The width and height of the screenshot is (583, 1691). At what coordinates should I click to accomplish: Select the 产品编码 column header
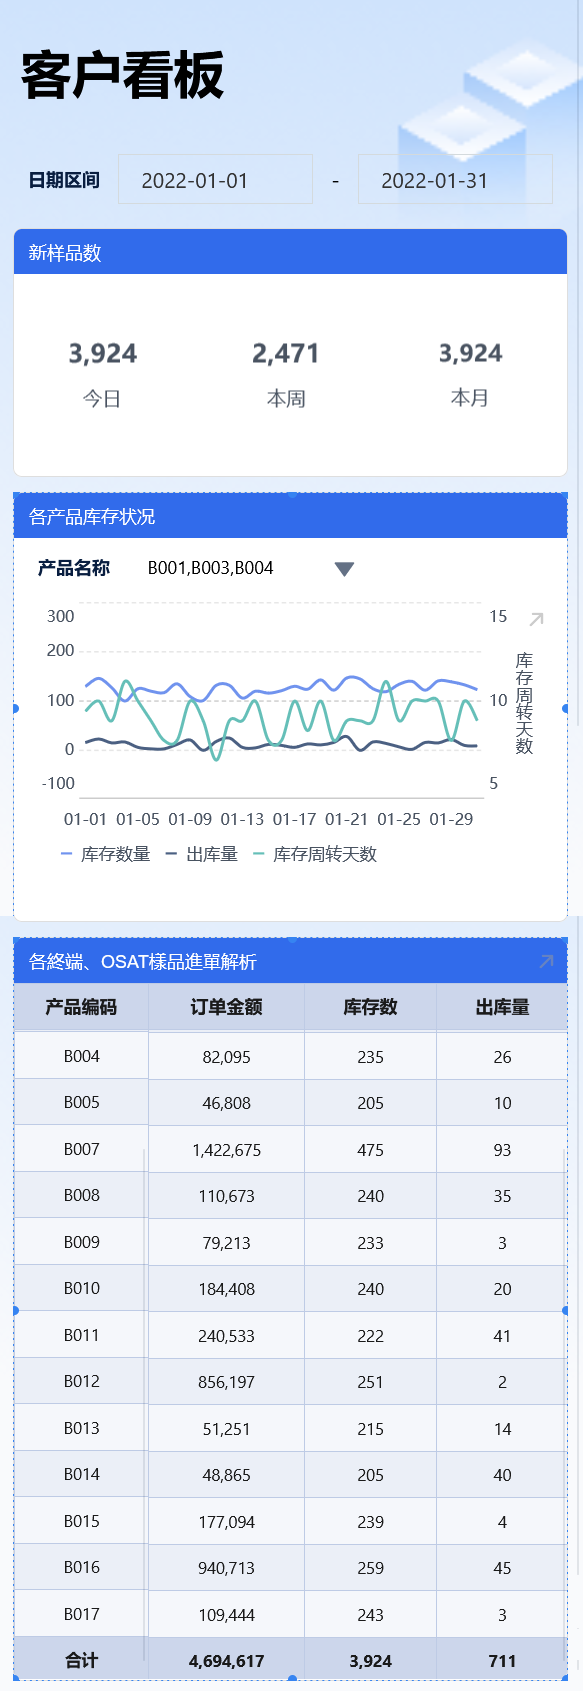[x=81, y=1007]
